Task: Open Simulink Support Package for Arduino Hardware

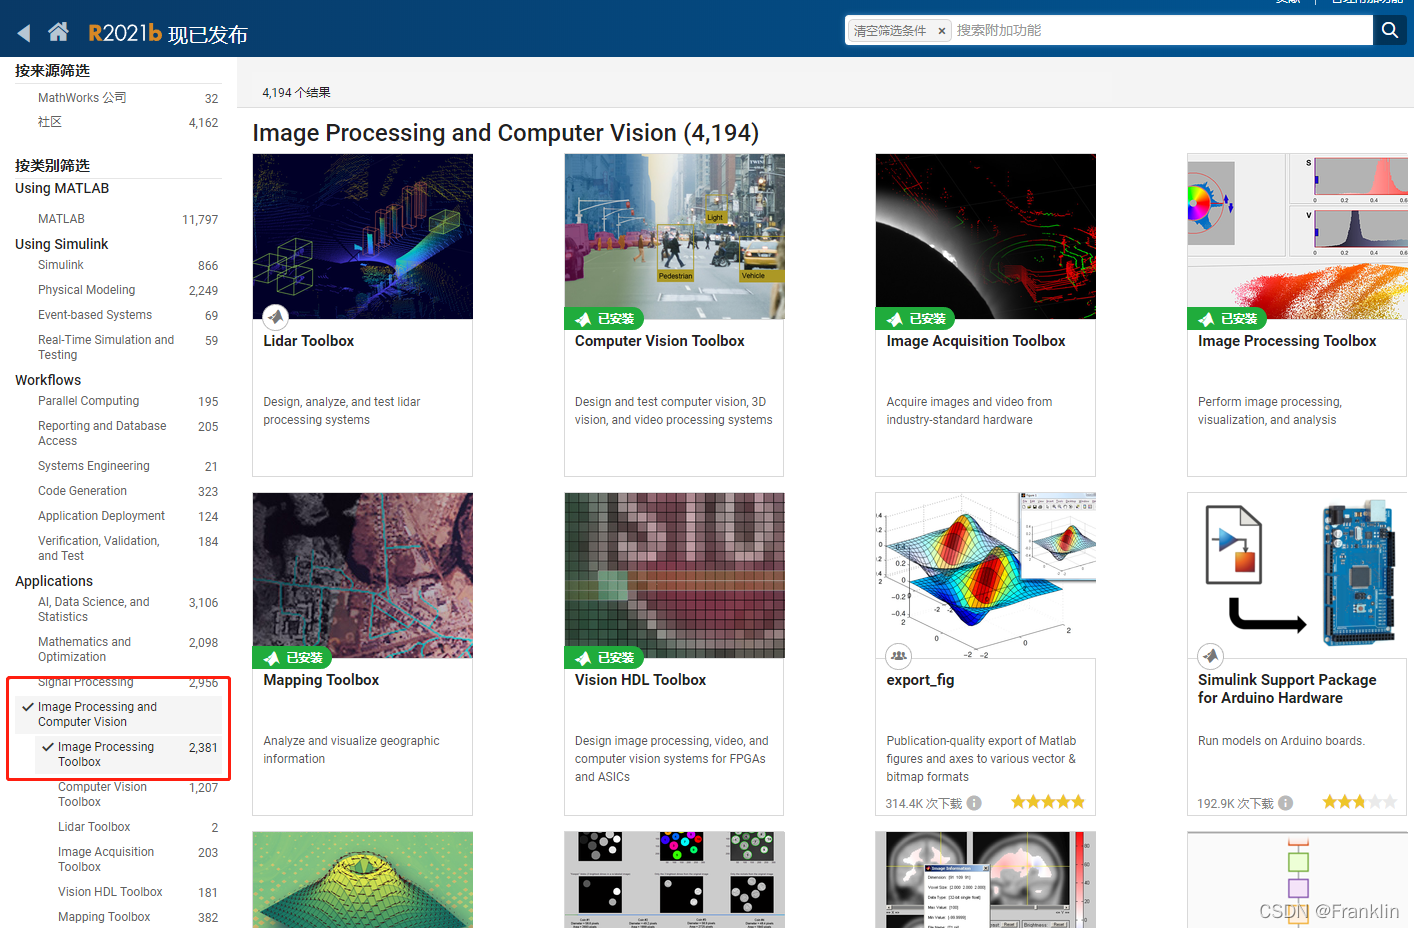Action: click(1287, 689)
